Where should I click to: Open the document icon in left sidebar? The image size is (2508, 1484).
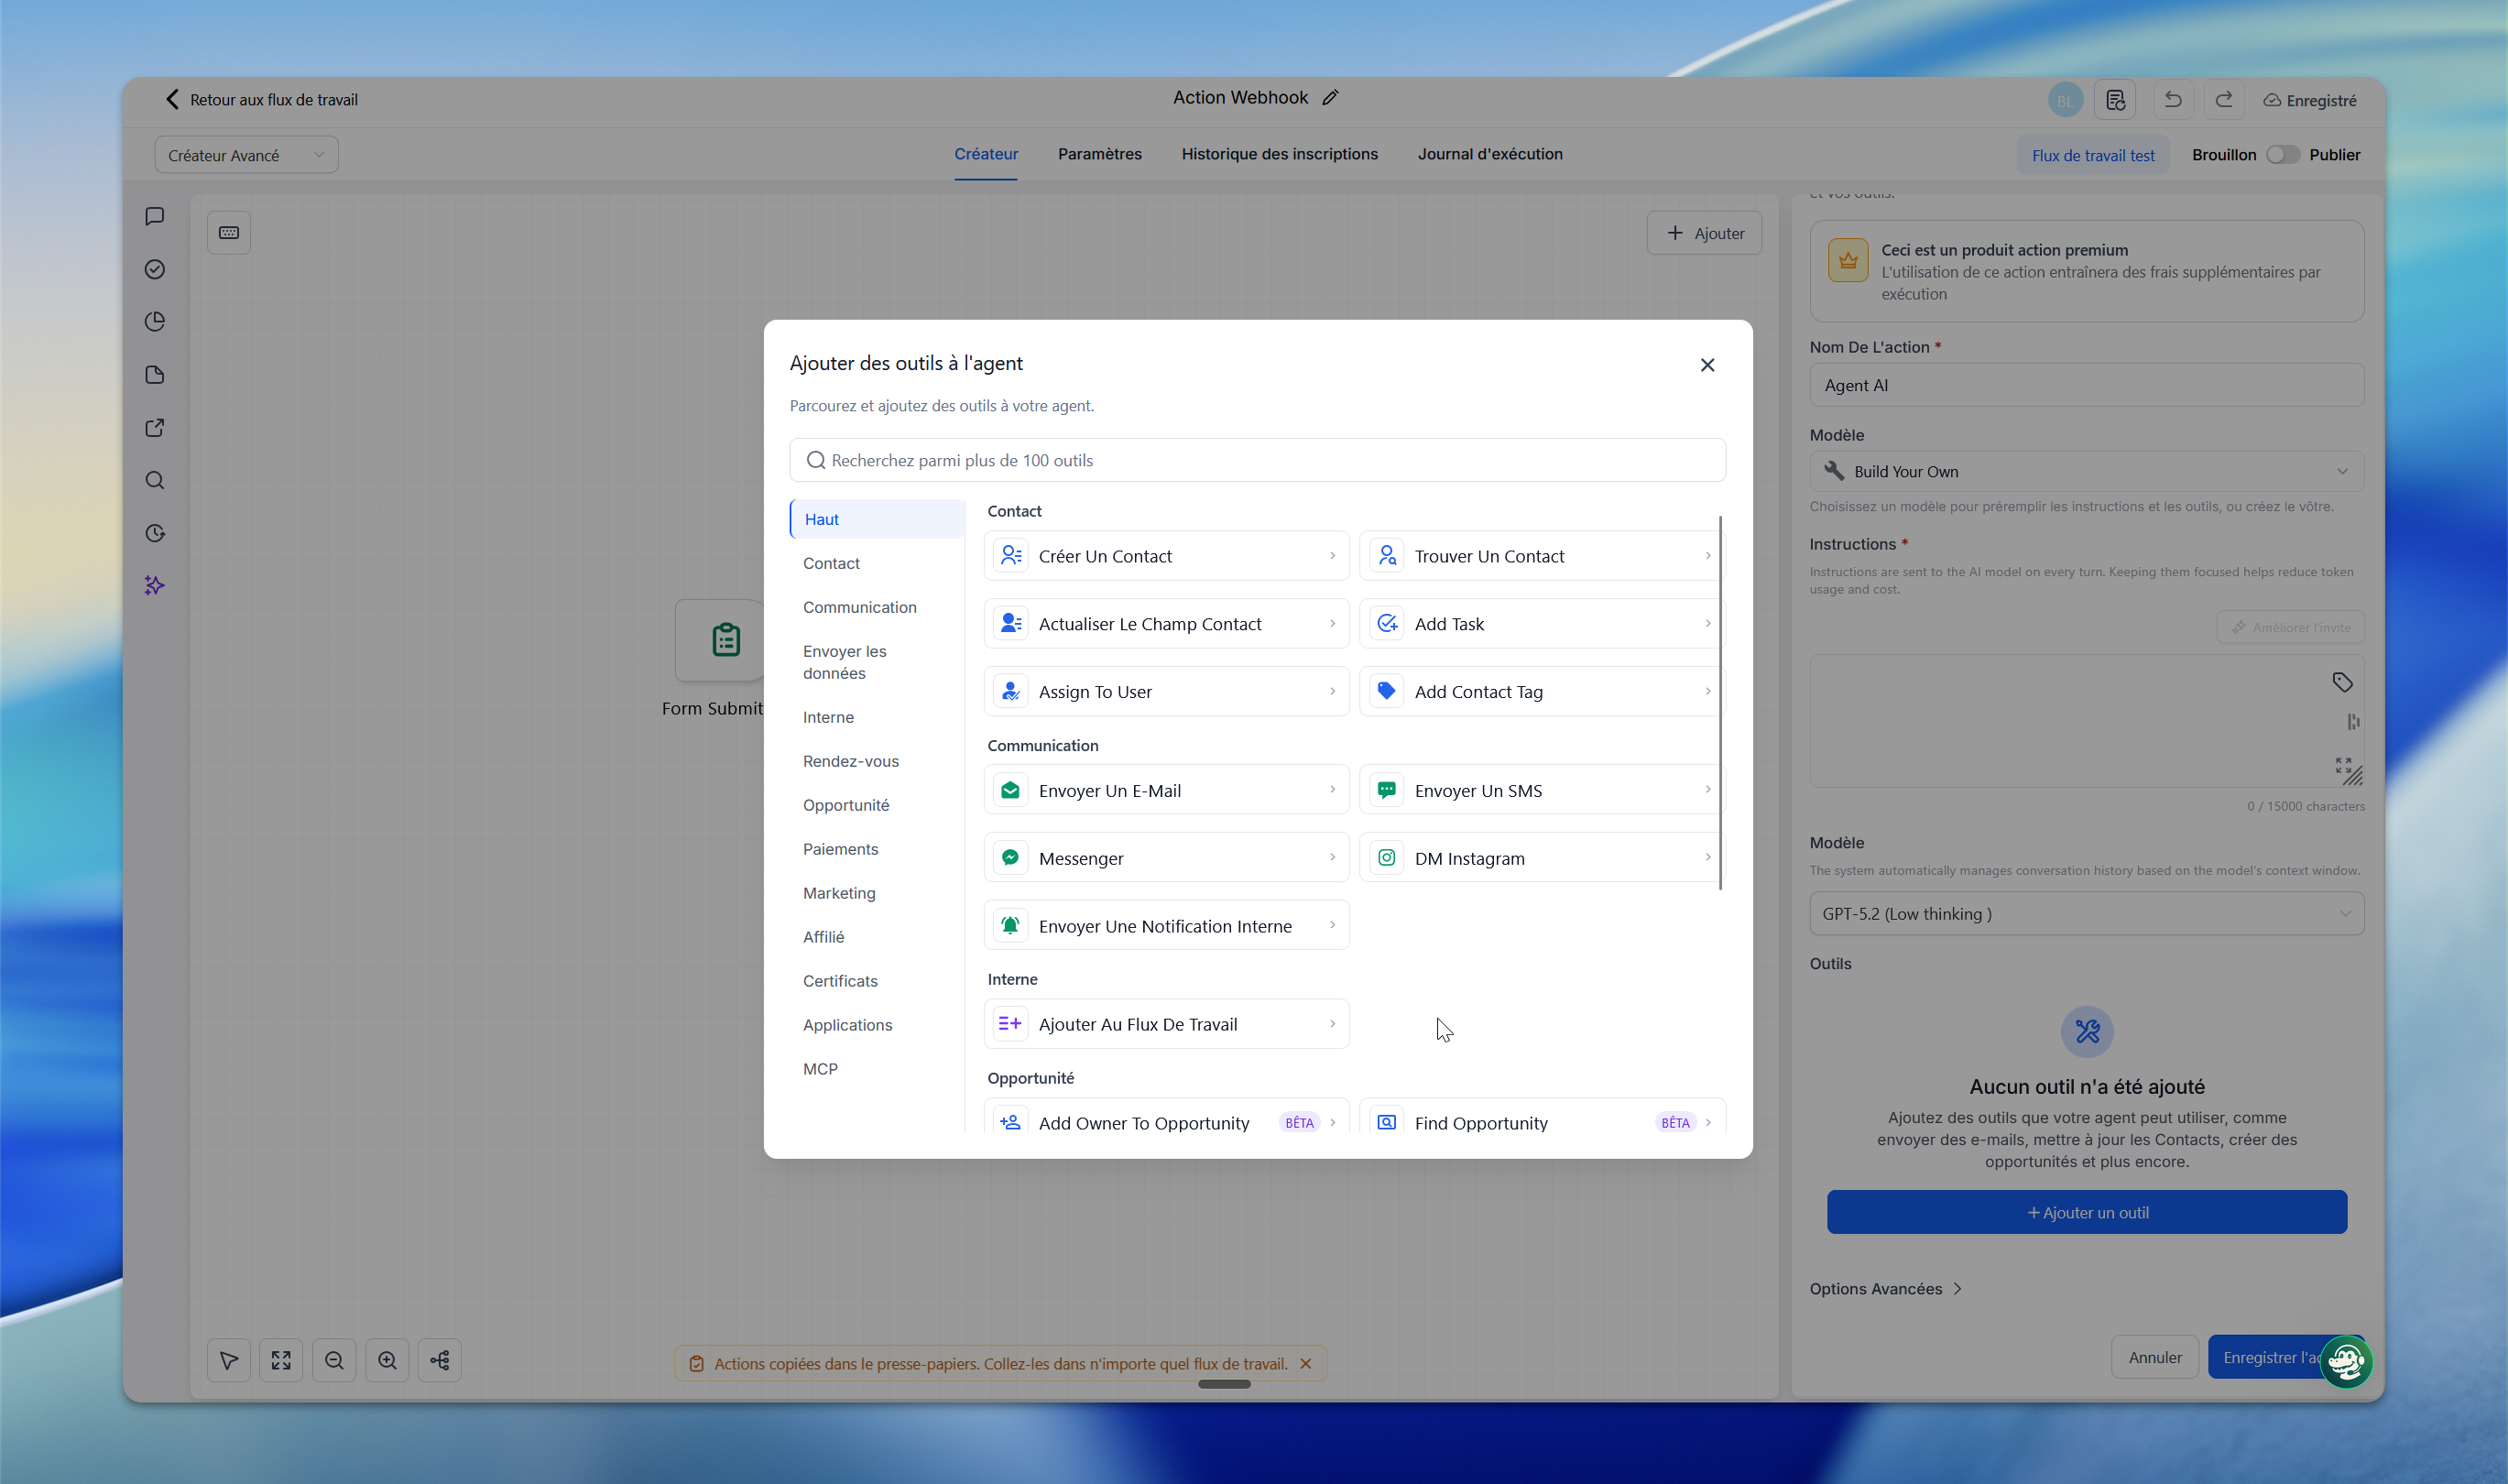155,375
